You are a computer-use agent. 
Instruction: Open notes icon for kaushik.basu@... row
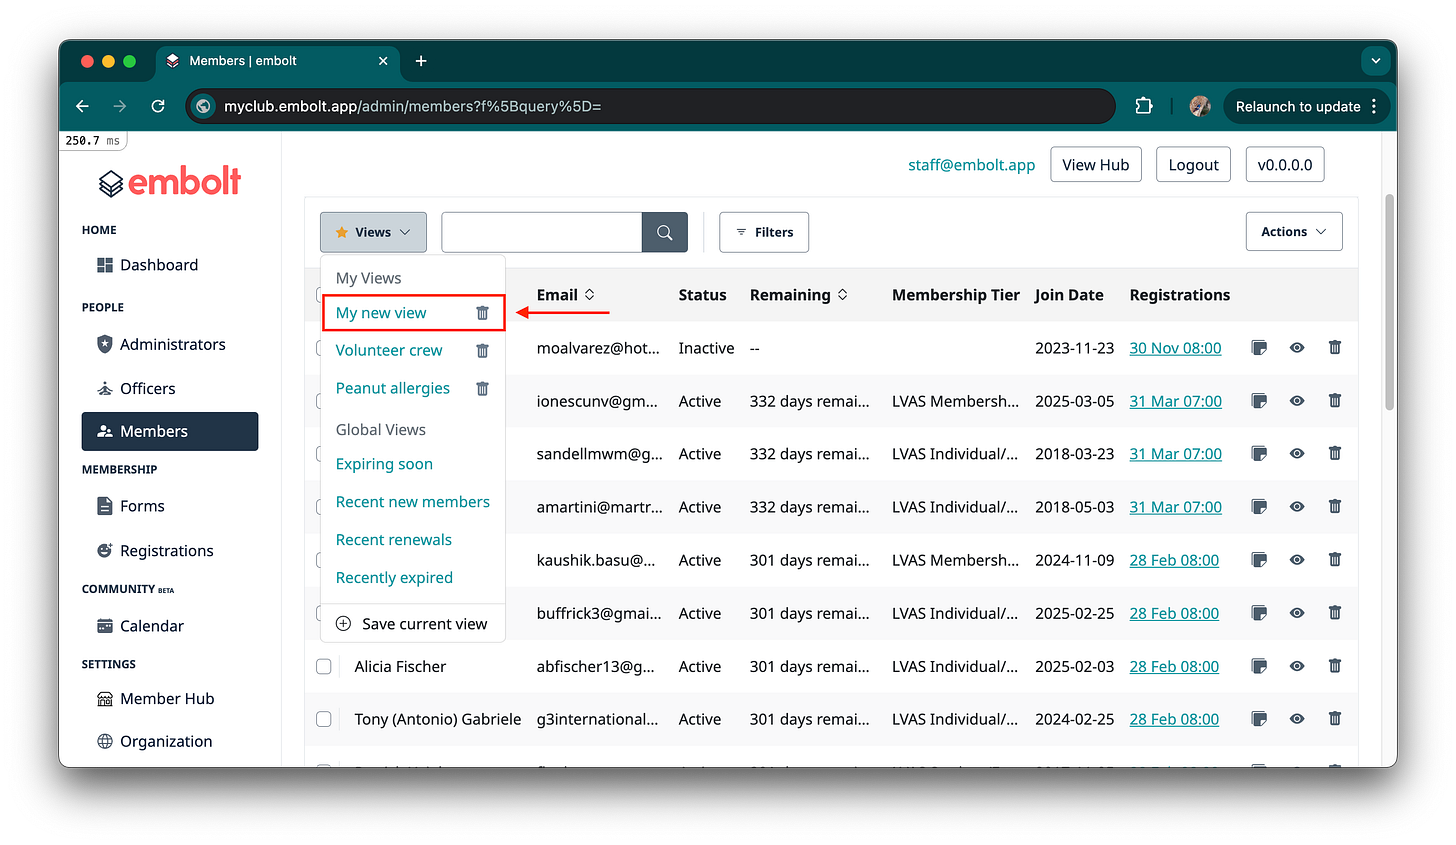[x=1259, y=560]
